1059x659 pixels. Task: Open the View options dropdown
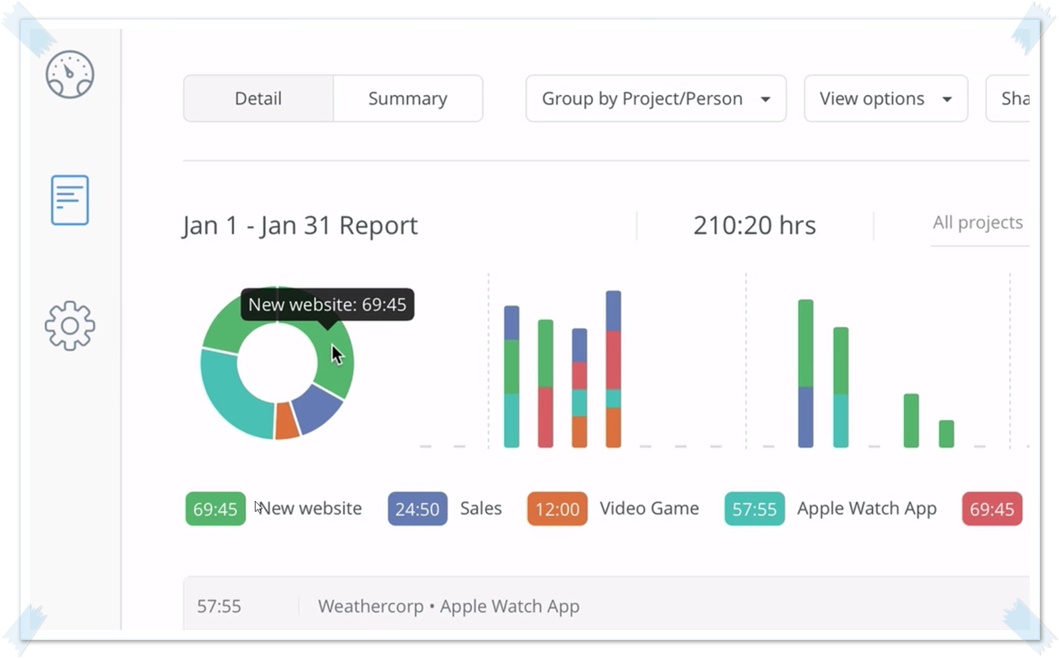(x=885, y=99)
